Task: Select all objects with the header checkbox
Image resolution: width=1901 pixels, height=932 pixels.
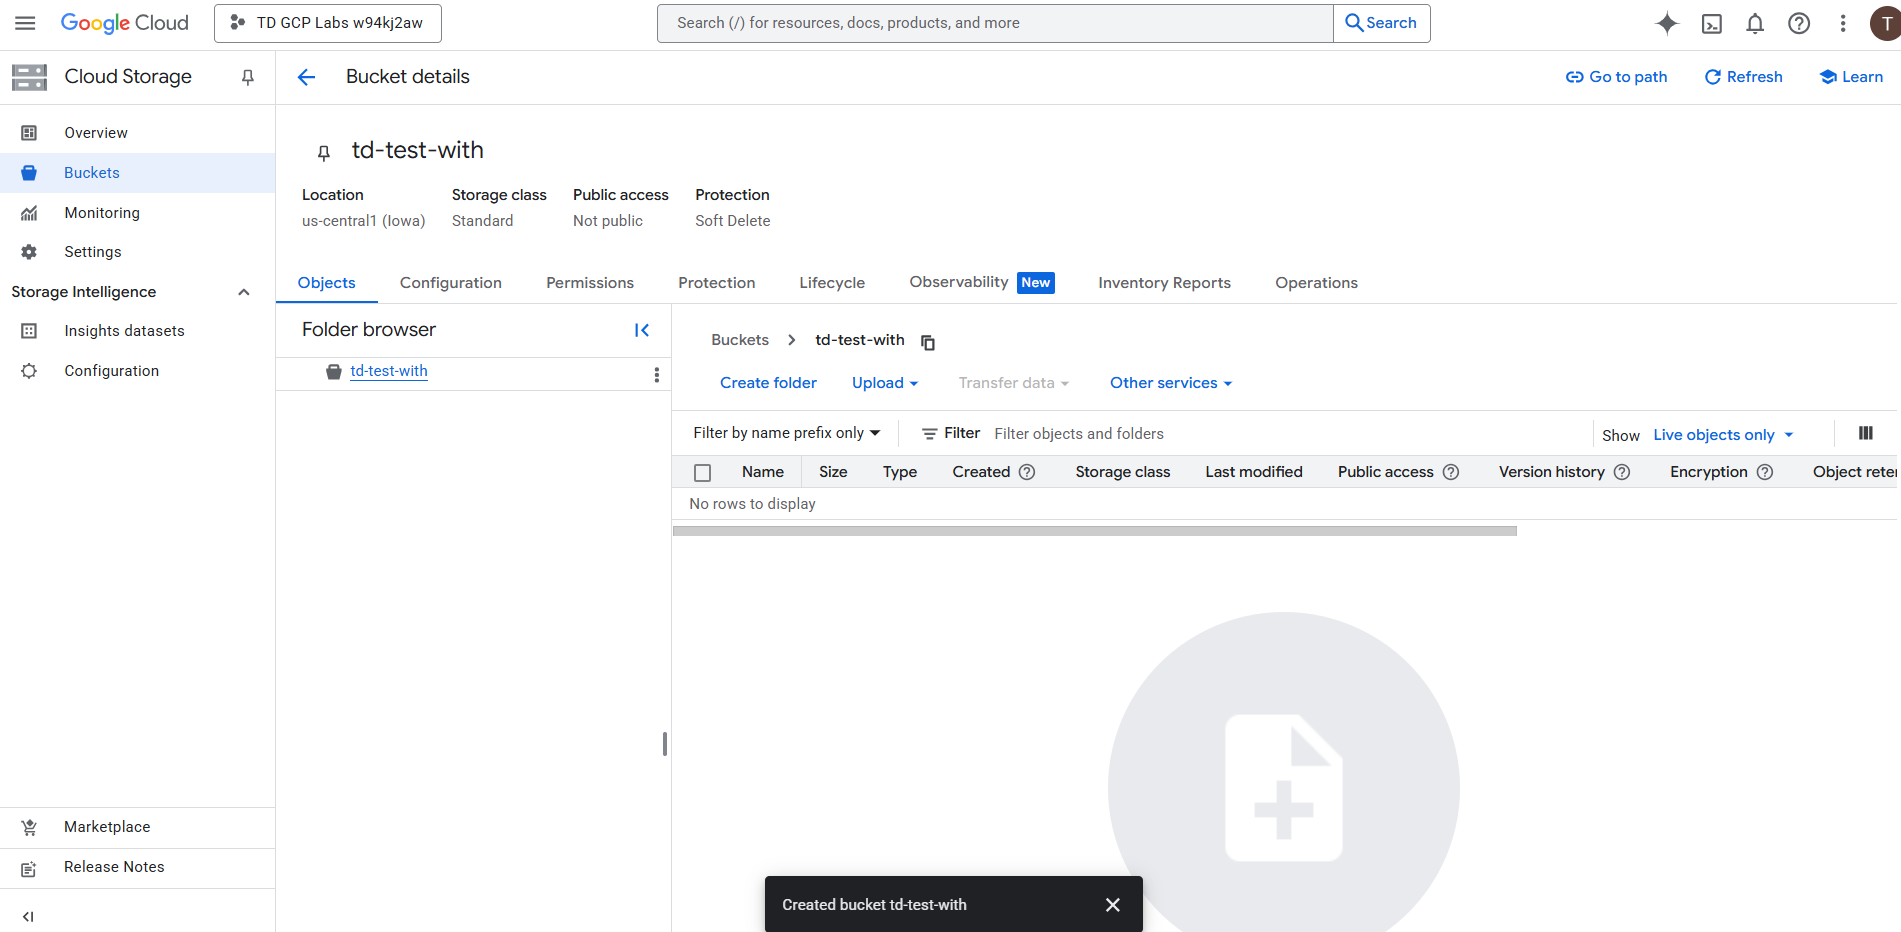Action: [702, 471]
